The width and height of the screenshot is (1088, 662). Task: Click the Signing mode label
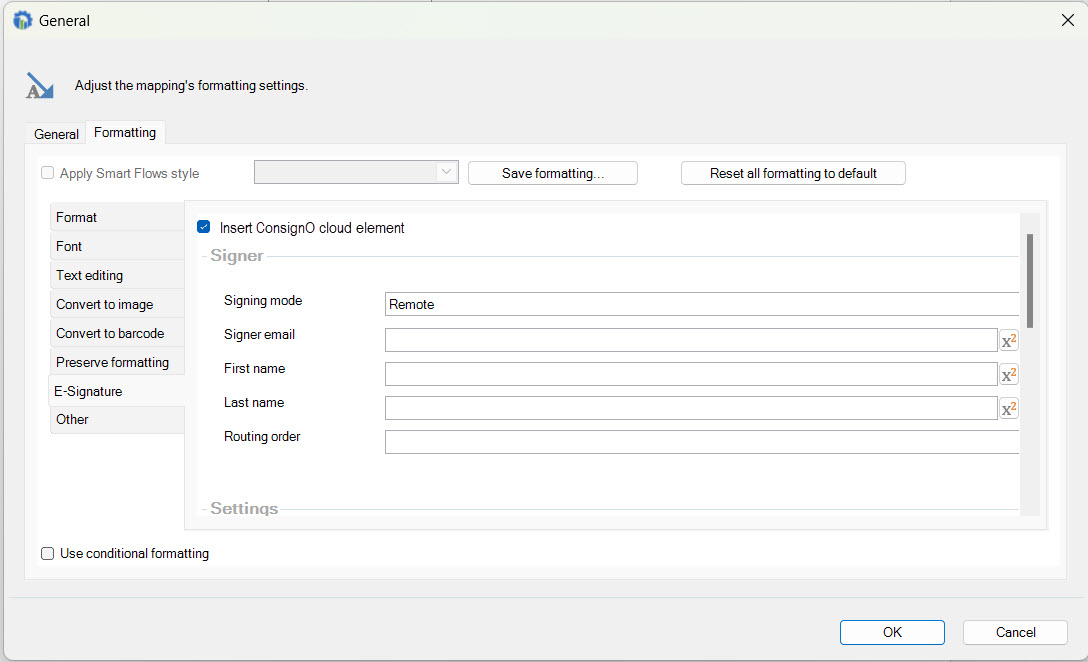coord(263,300)
